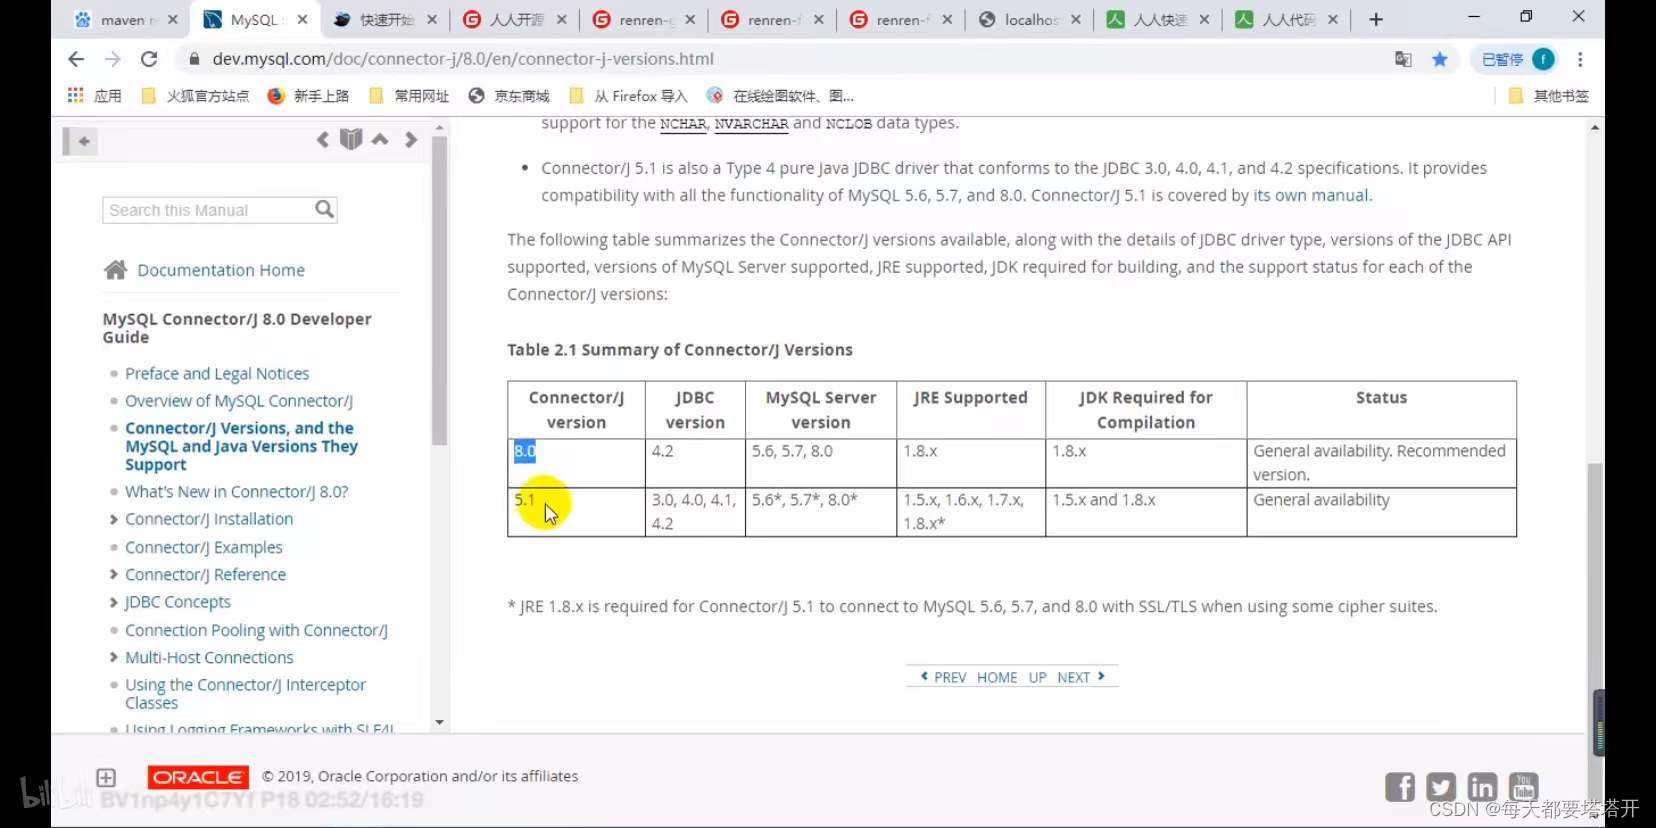Open the 其他书签 folder
This screenshot has height=828, width=1656.
click(1548, 96)
